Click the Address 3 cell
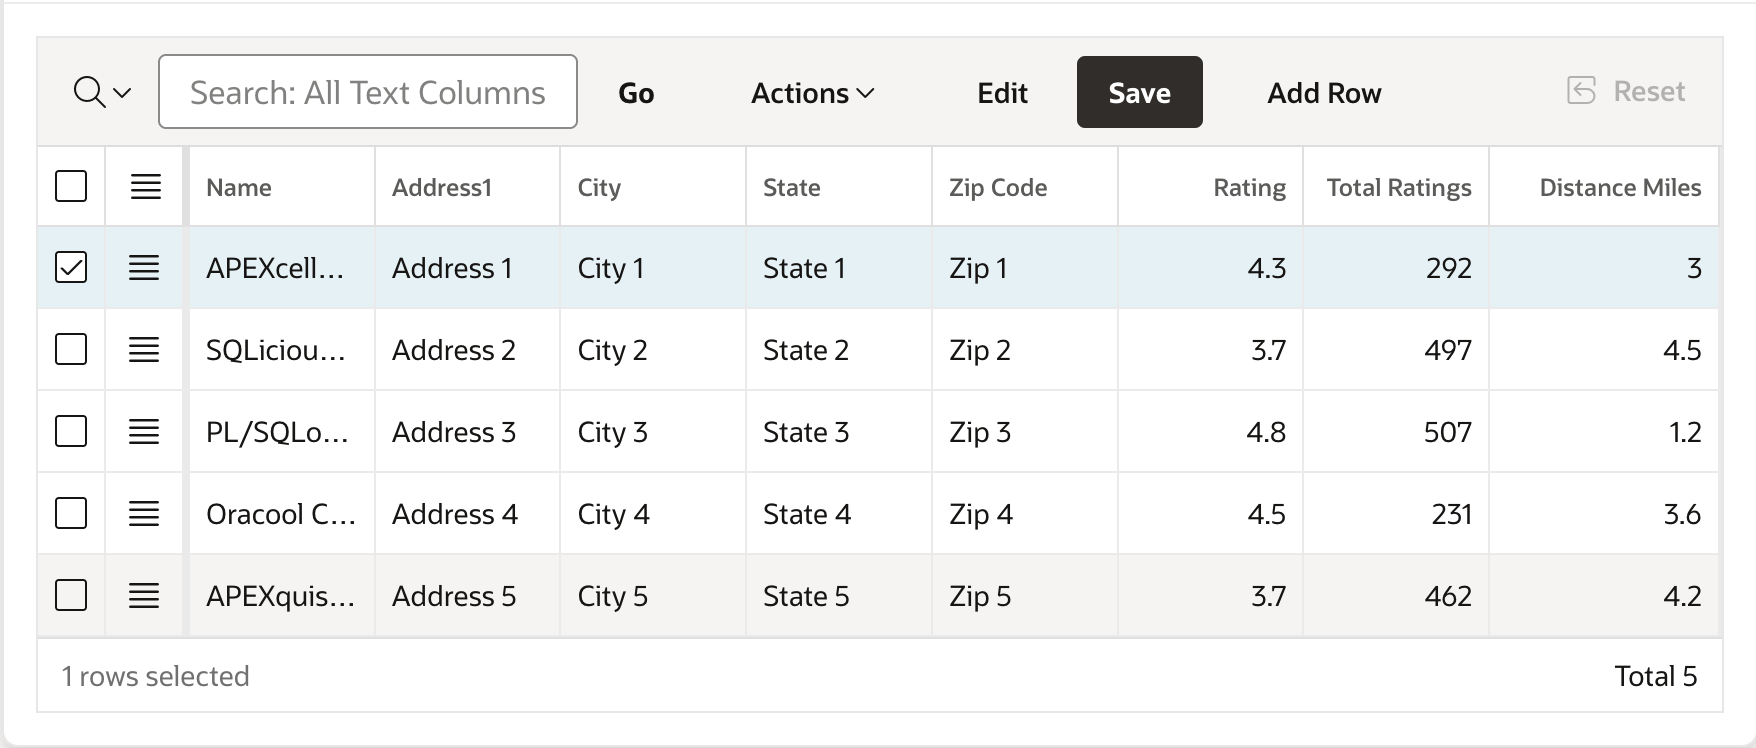Image resolution: width=1756 pixels, height=748 pixels. click(467, 432)
